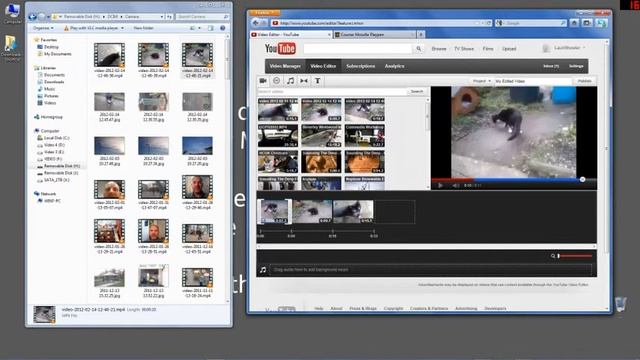
Task: Switch to the Video Editor tab
Action: 323,66
